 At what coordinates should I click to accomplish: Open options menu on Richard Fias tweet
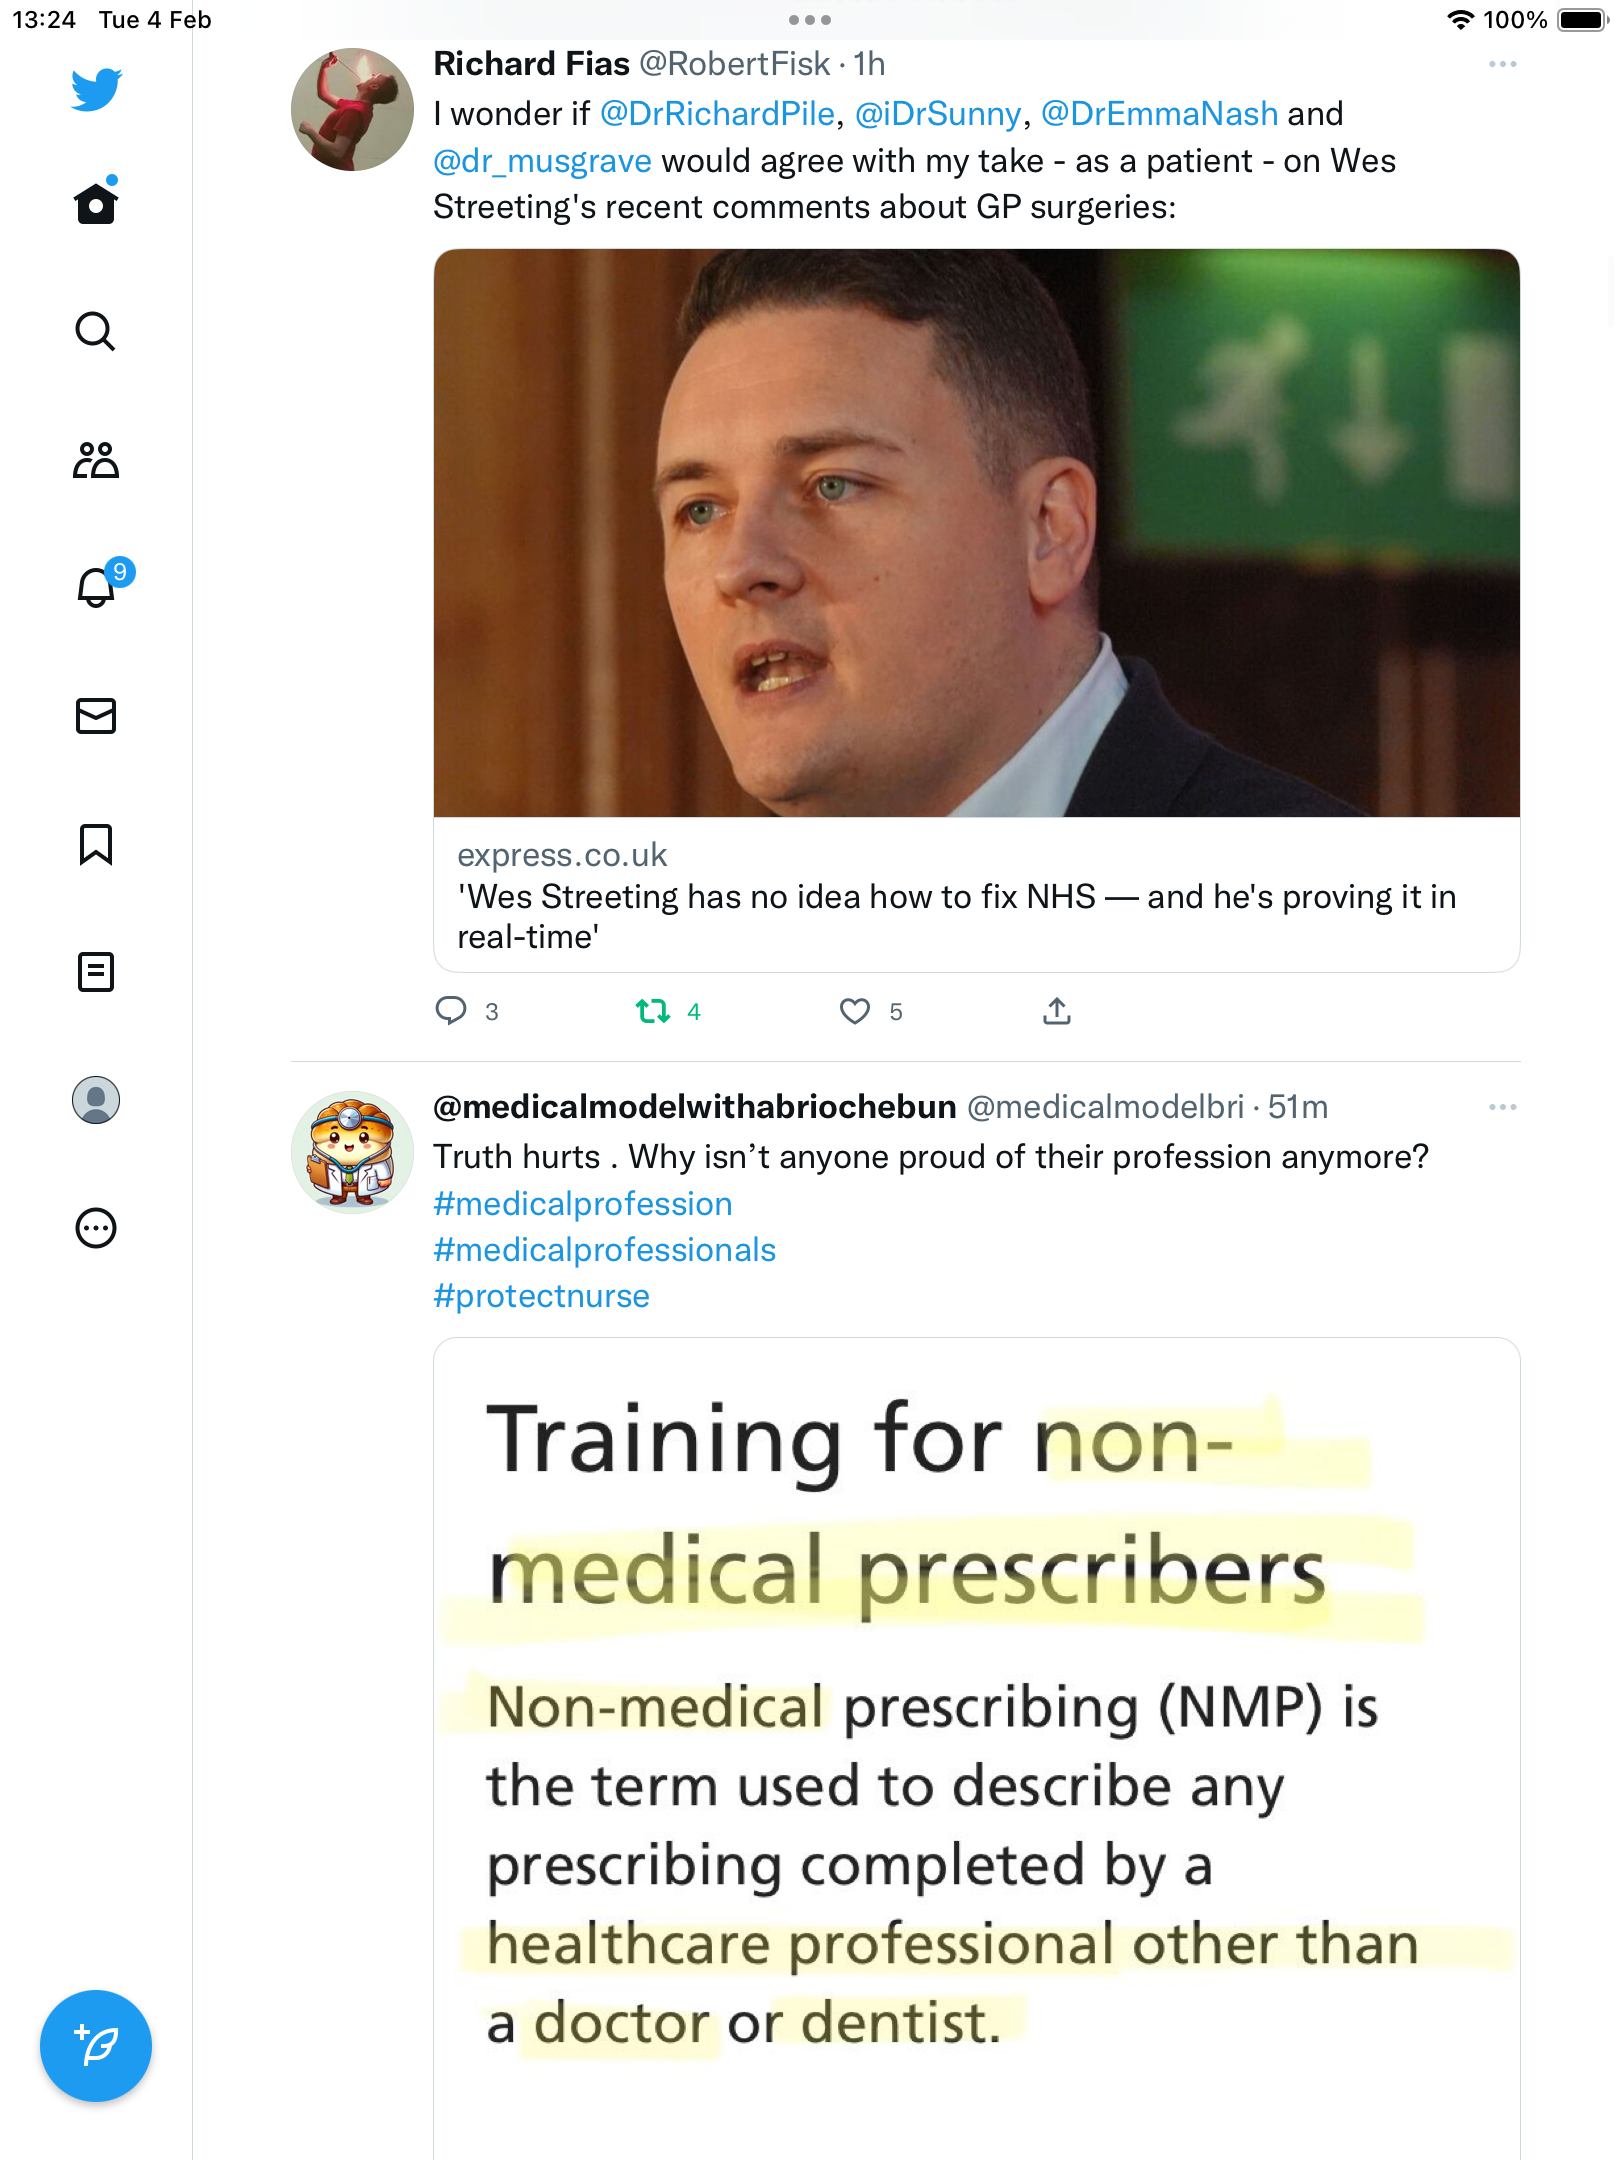click(1502, 64)
